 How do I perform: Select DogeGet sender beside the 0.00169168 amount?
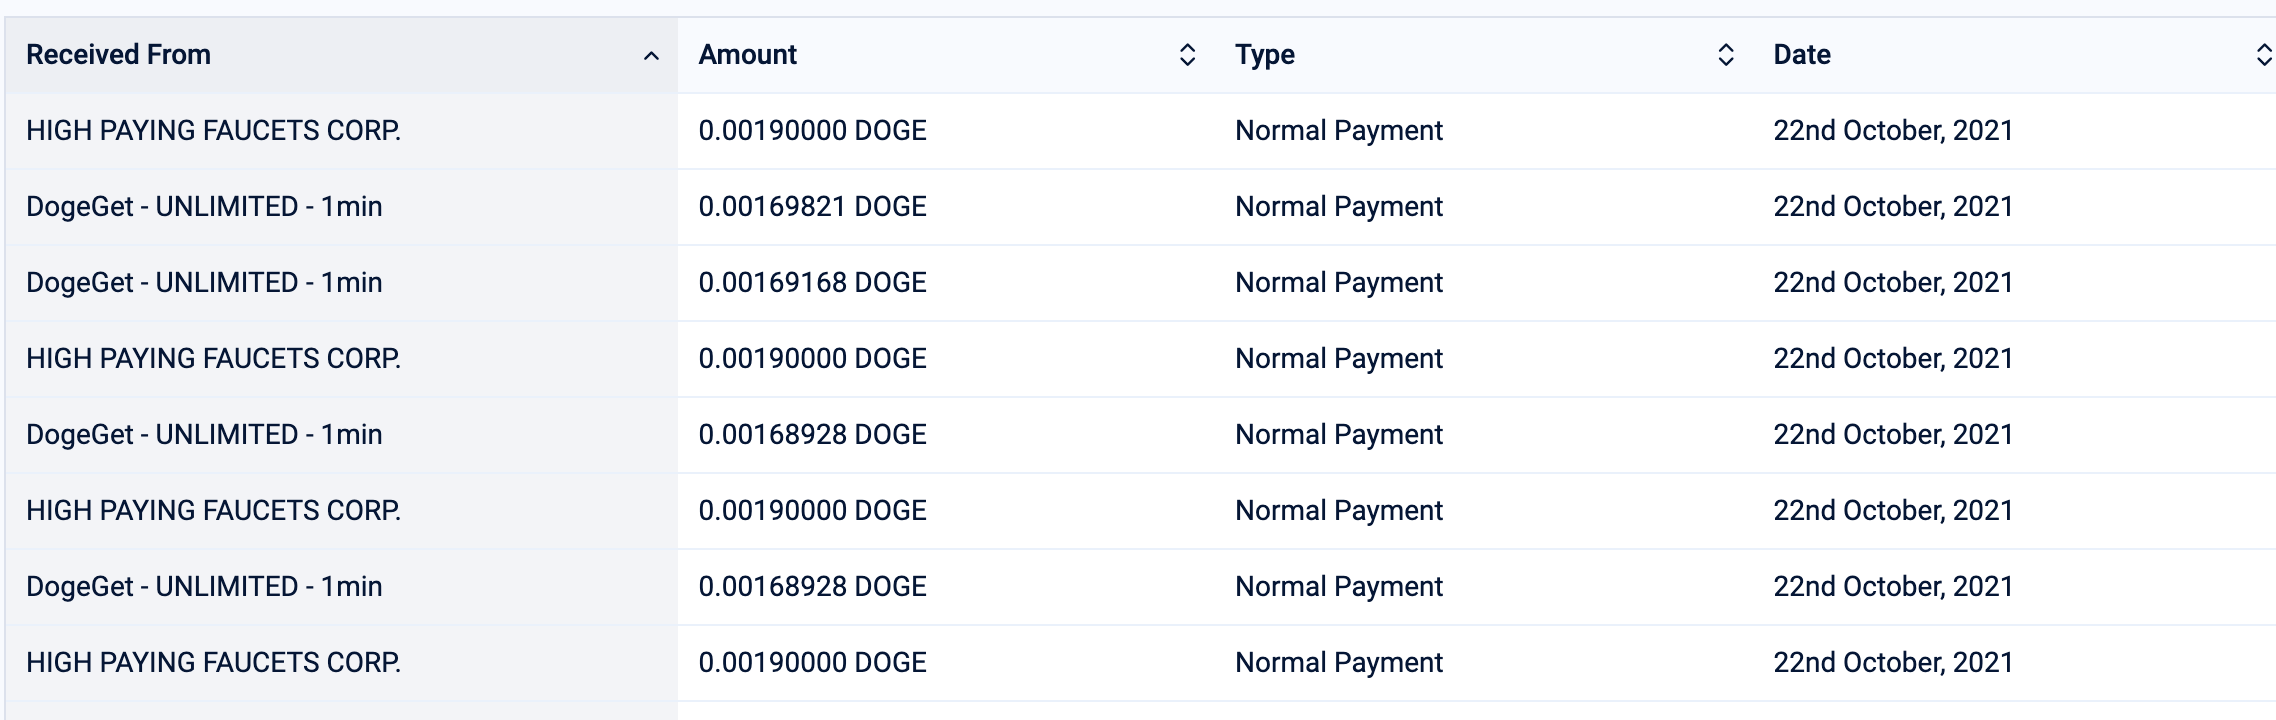[204, 283]
